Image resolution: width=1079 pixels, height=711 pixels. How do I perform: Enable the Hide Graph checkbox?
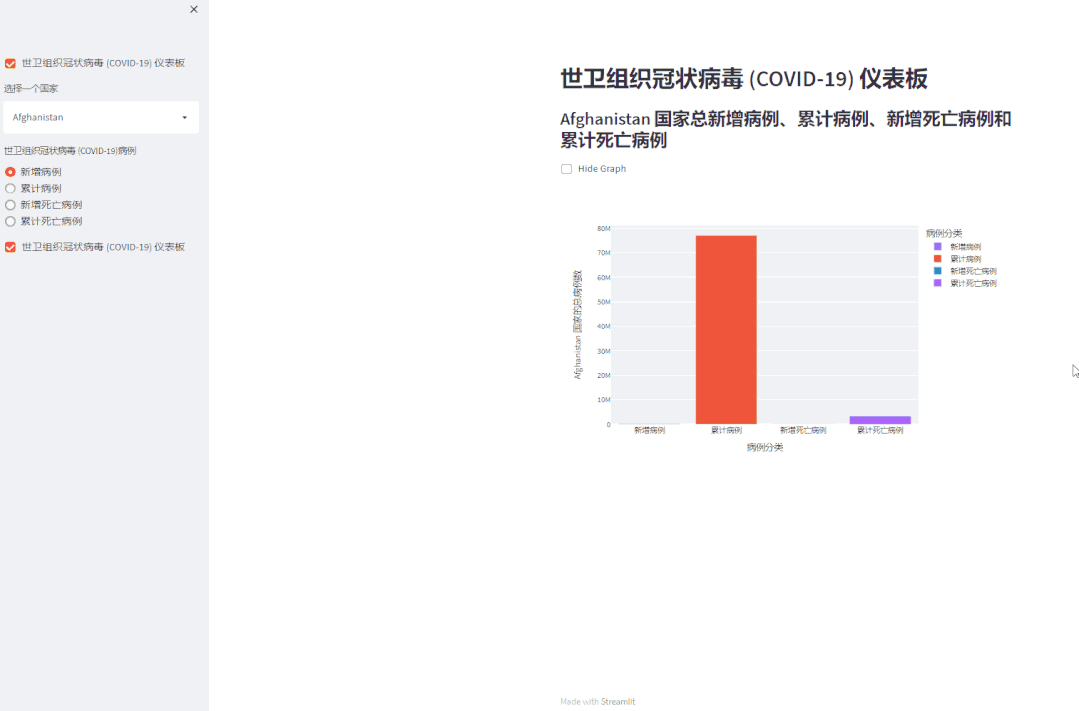[566, 168]
